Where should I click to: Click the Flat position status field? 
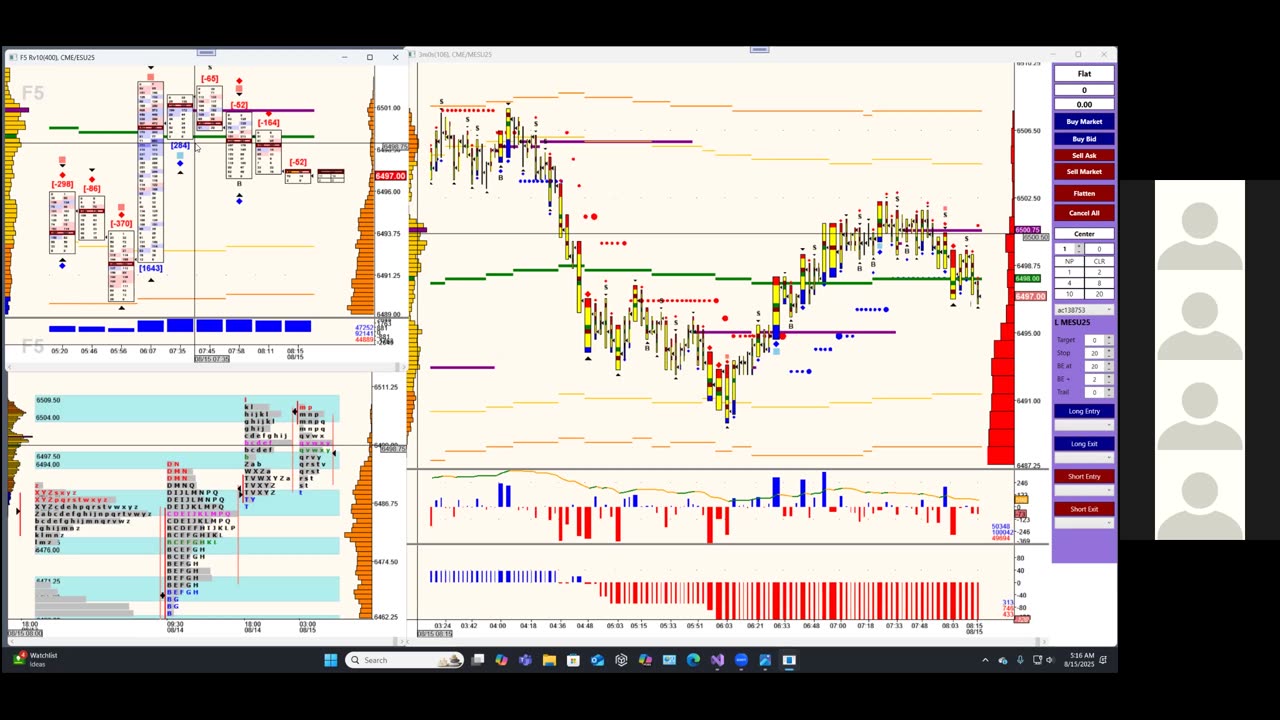pos(1084,74)
